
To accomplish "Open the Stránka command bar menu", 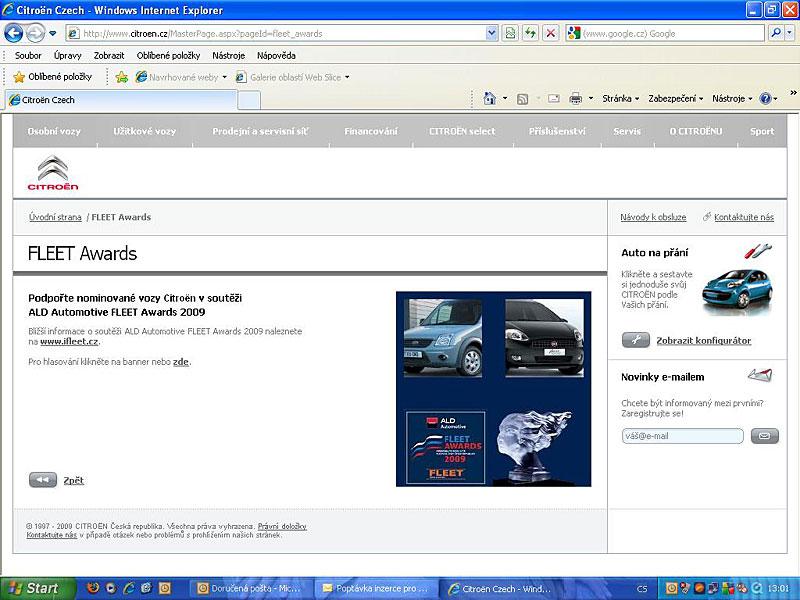I will [620, 98].
